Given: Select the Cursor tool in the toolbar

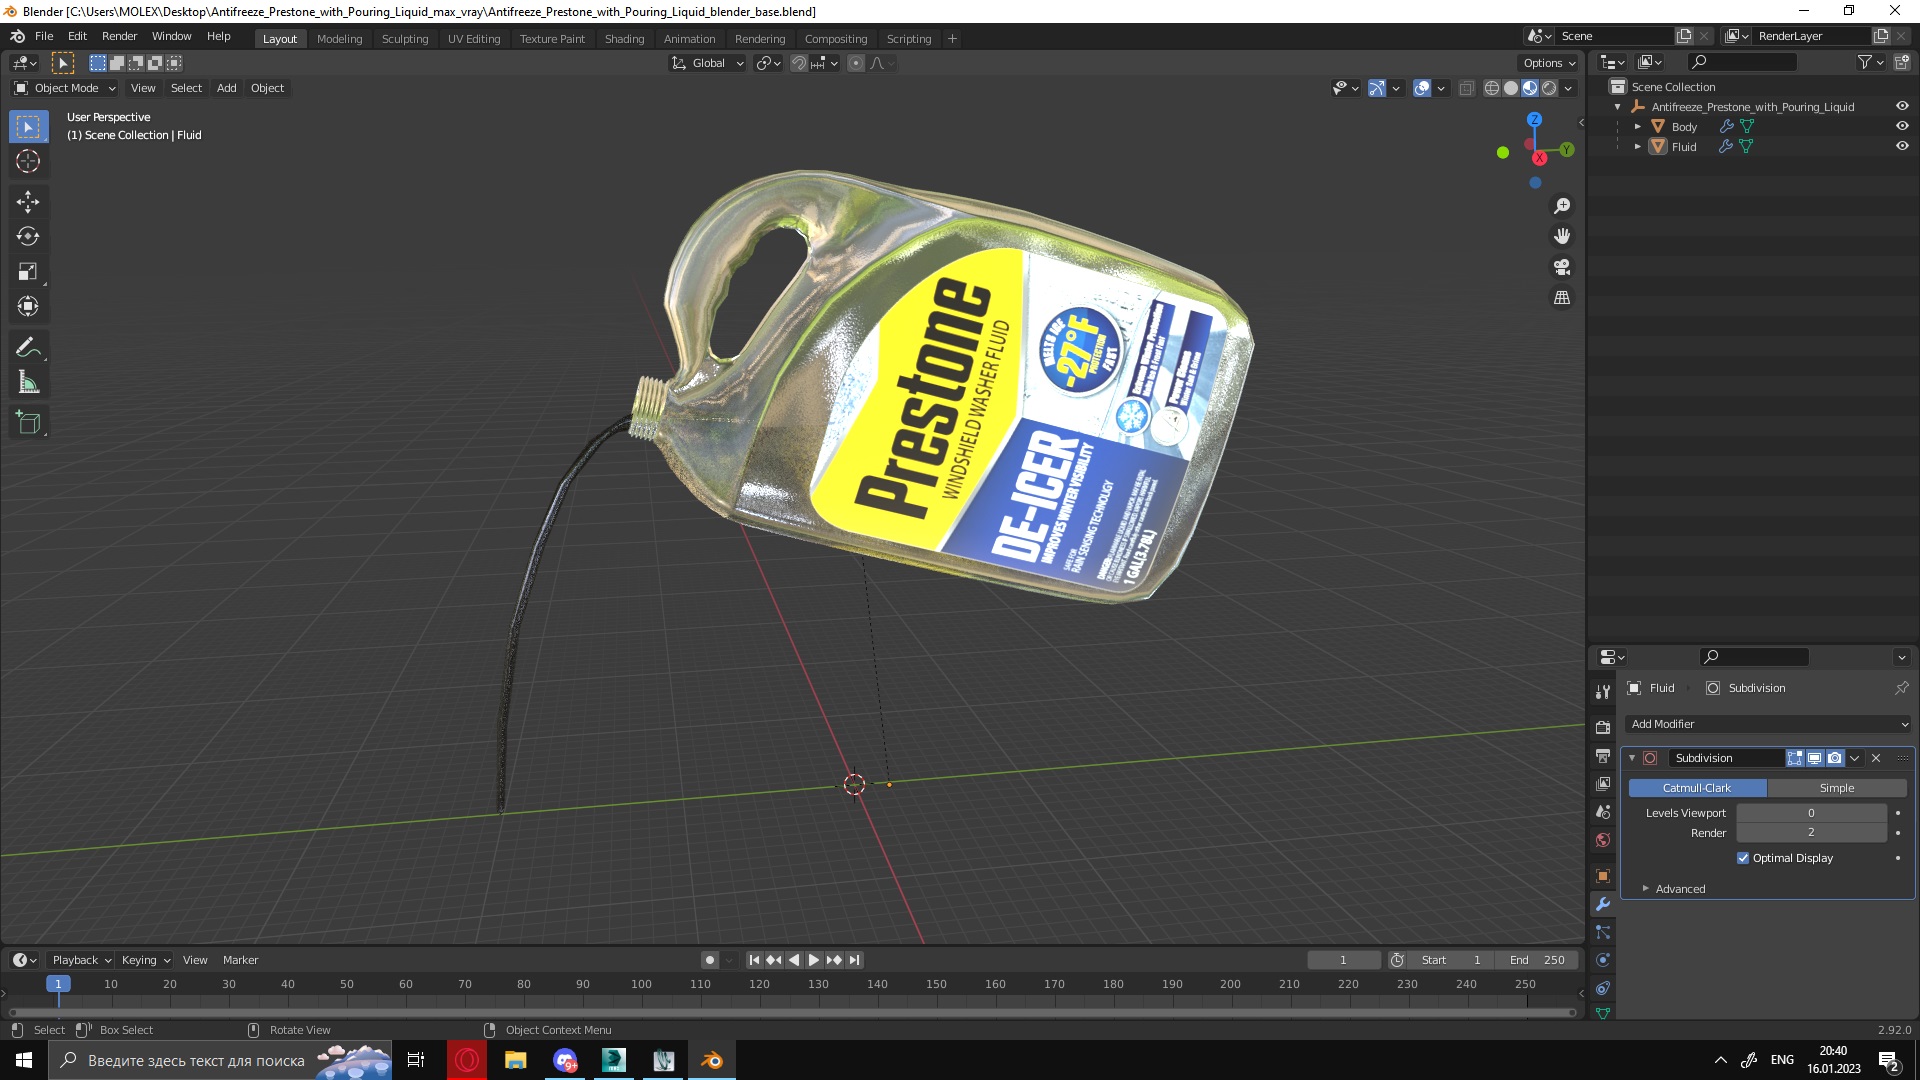Looking at the screenshot, I should coord(28,161).
